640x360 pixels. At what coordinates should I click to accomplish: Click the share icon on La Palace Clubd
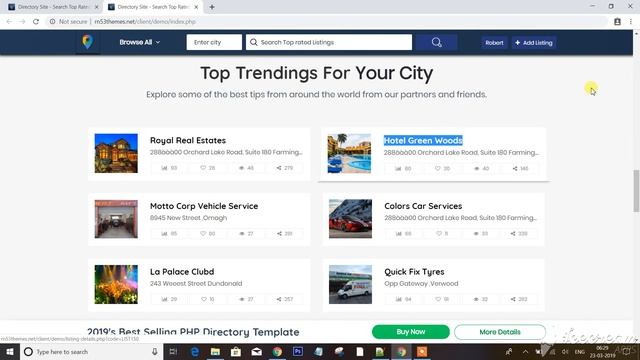tap(279, 299)
